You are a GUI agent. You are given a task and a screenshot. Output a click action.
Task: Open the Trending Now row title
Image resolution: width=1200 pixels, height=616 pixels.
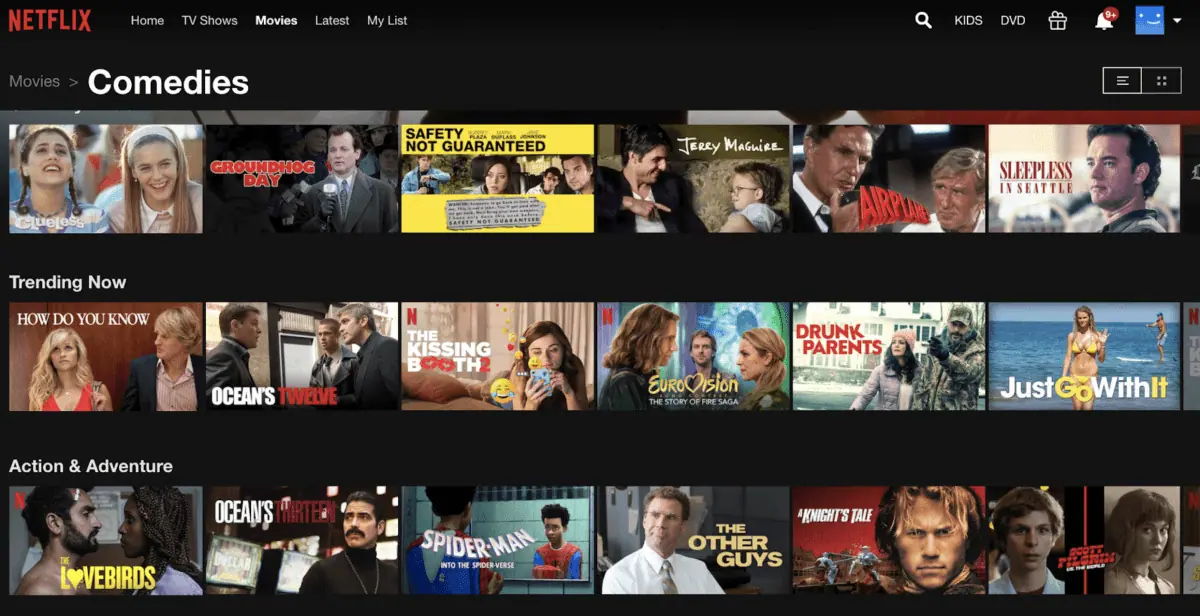[68, 282]
